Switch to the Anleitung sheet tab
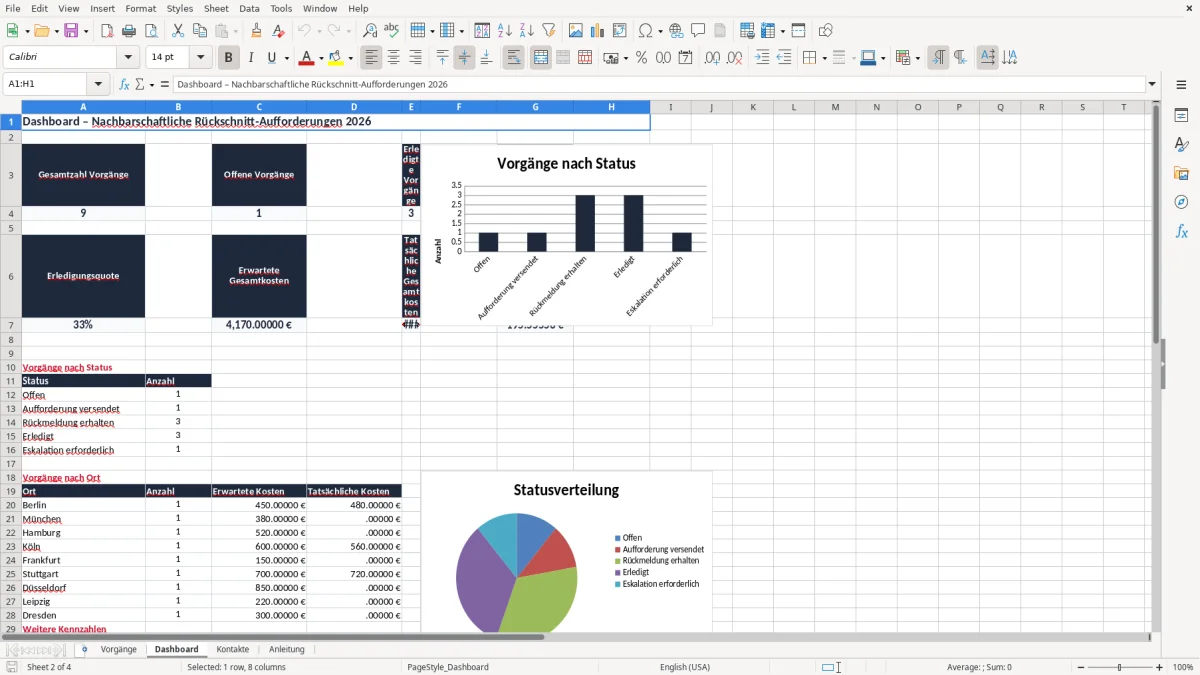 [287, 649]
